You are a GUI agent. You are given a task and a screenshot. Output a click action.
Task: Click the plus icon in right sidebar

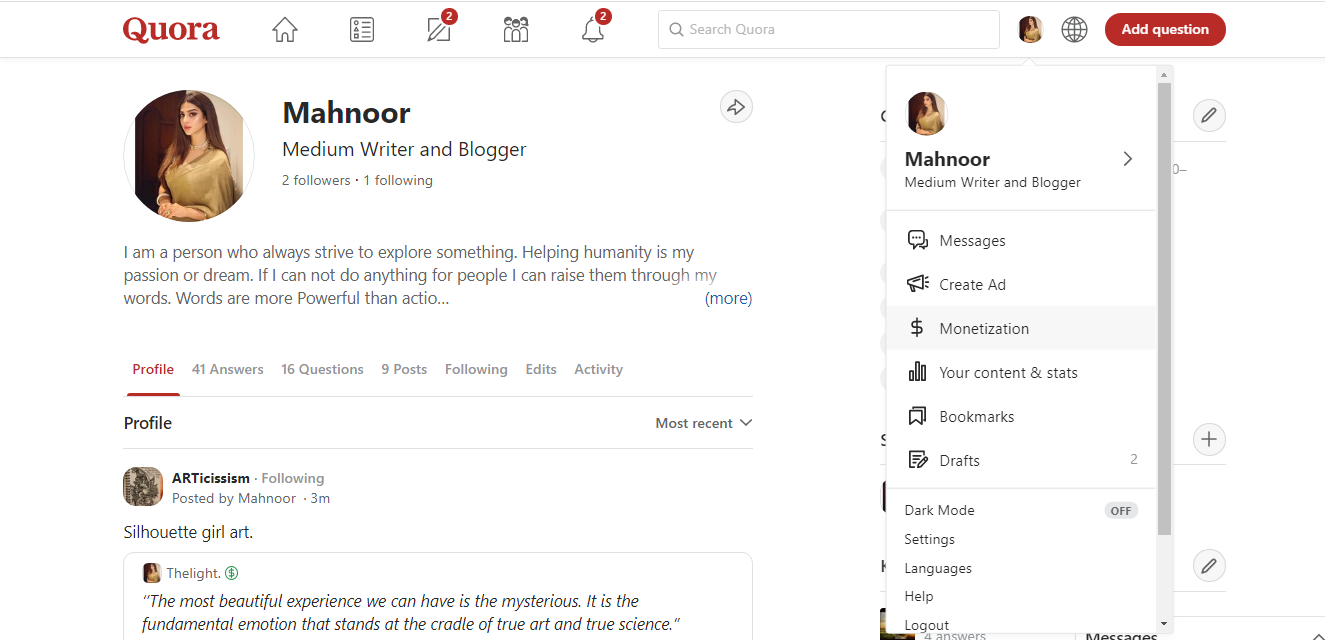pos(1209,439)
